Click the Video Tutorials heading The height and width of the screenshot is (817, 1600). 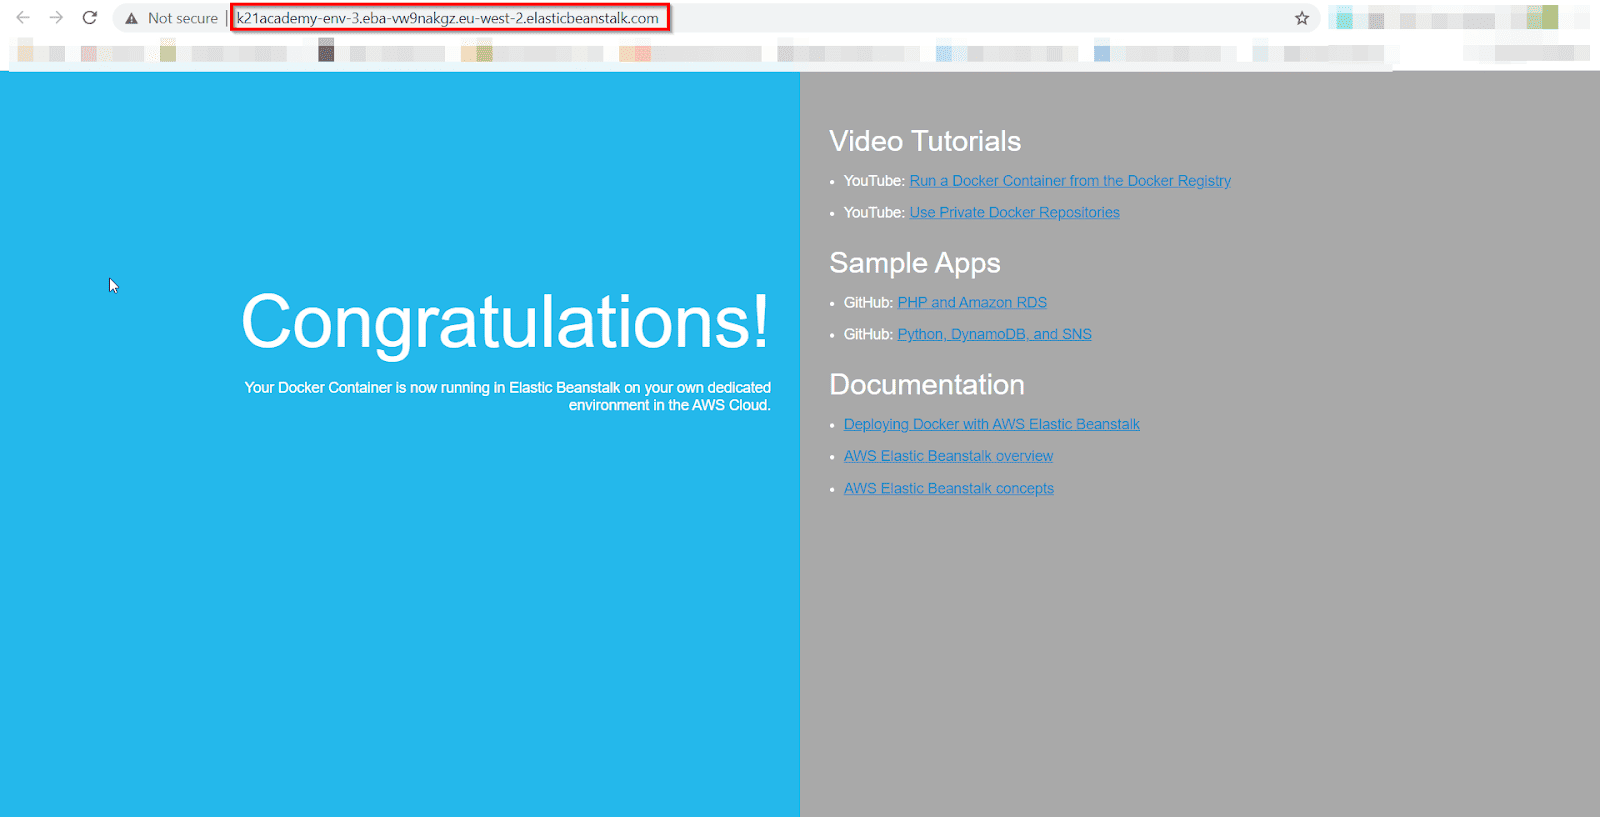tap(925, 141)
